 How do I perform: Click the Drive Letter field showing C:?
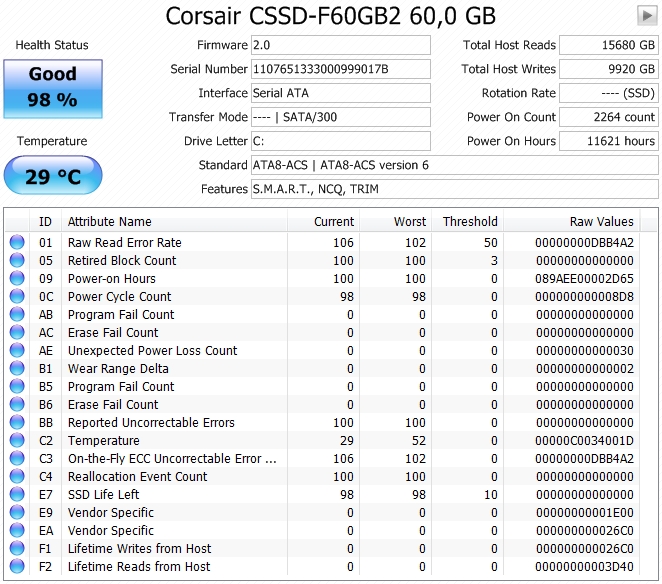pos(341,141)
